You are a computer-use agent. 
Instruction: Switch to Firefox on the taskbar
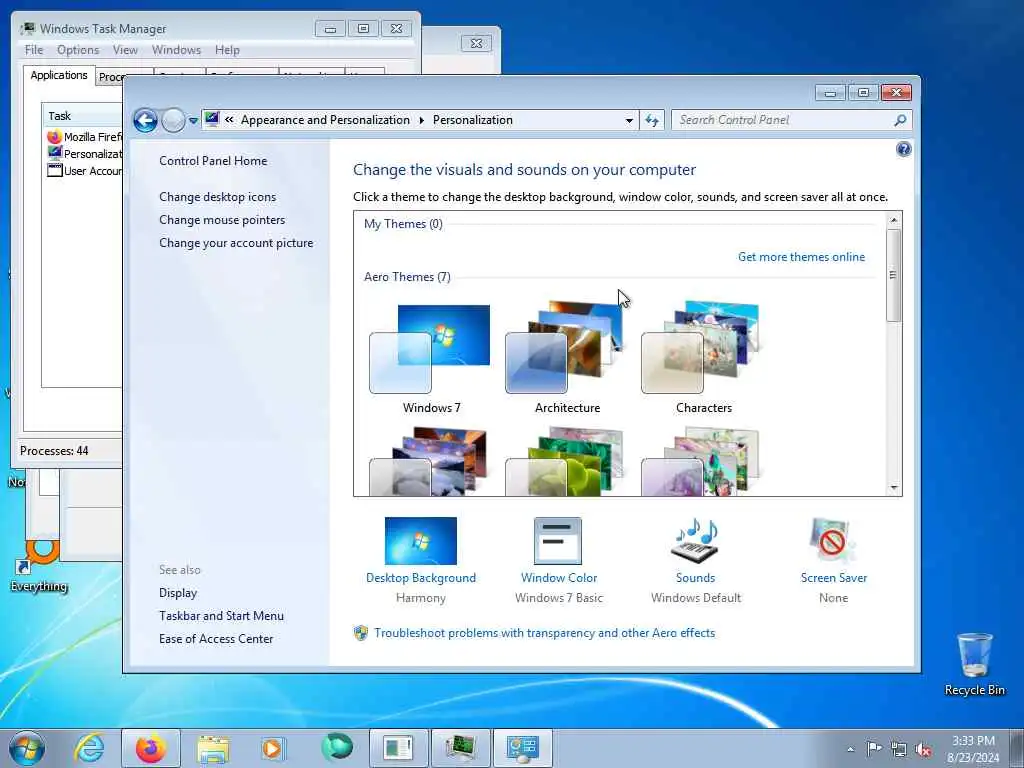pyautogui.click(x=151, y=748)
